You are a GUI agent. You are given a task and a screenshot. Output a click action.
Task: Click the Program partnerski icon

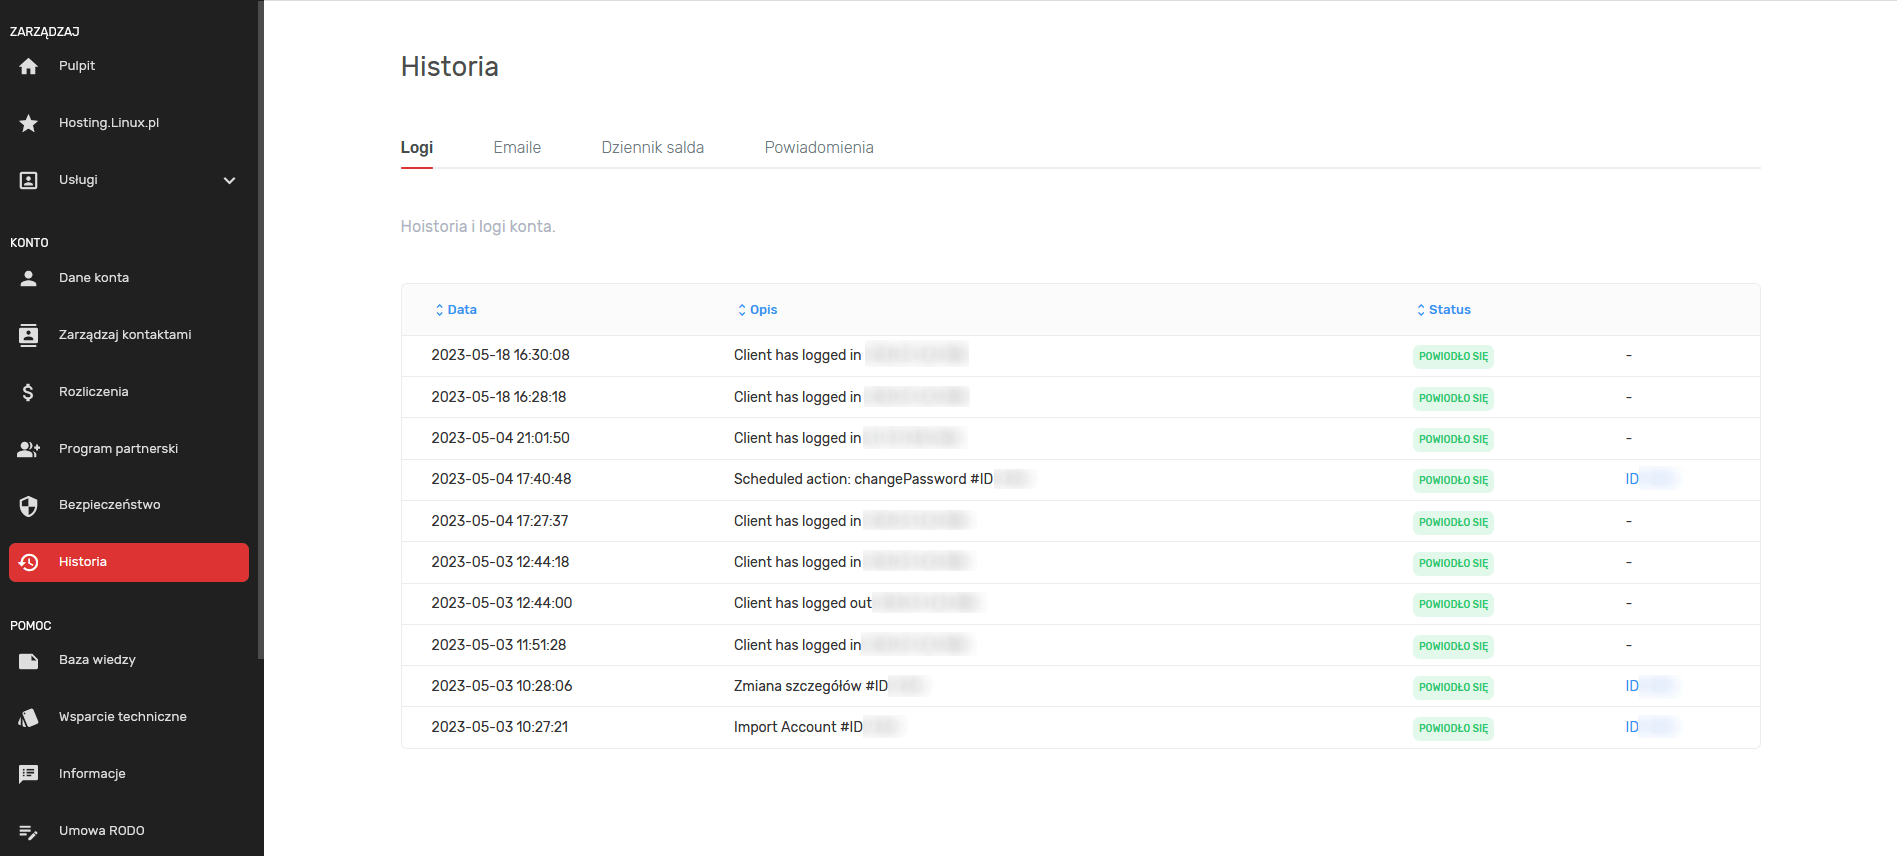(28, 449)
